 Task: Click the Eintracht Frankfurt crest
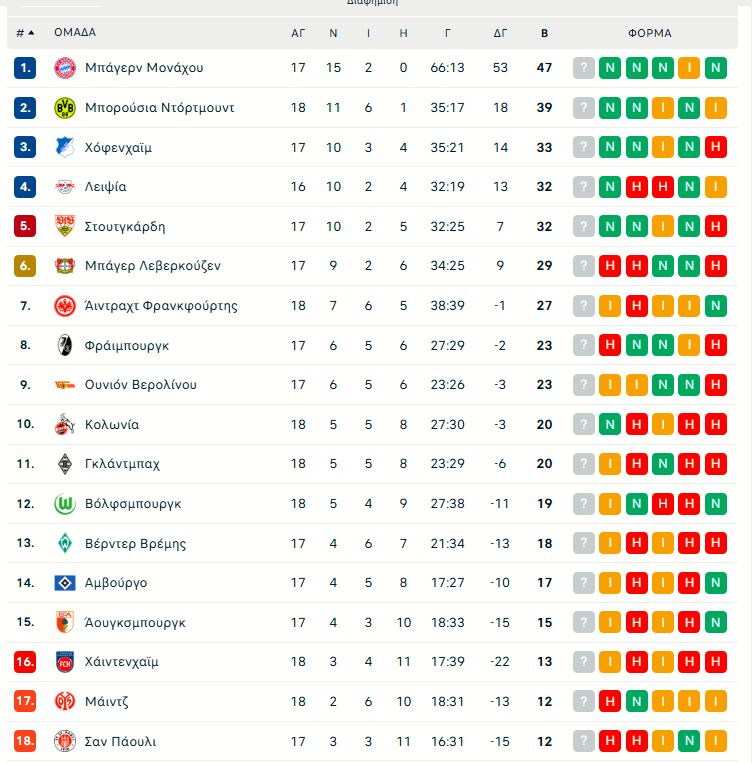65,305
